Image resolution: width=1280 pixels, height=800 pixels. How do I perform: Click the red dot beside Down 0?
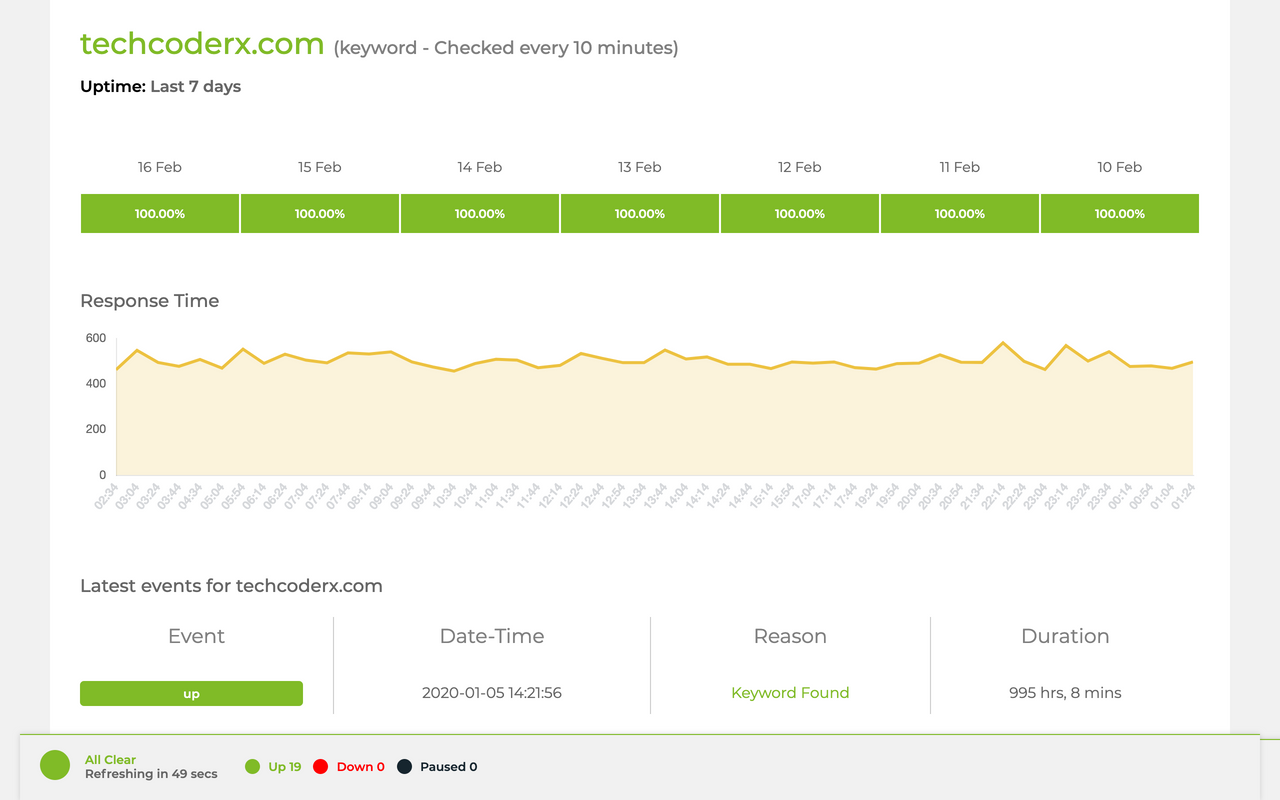321,767
